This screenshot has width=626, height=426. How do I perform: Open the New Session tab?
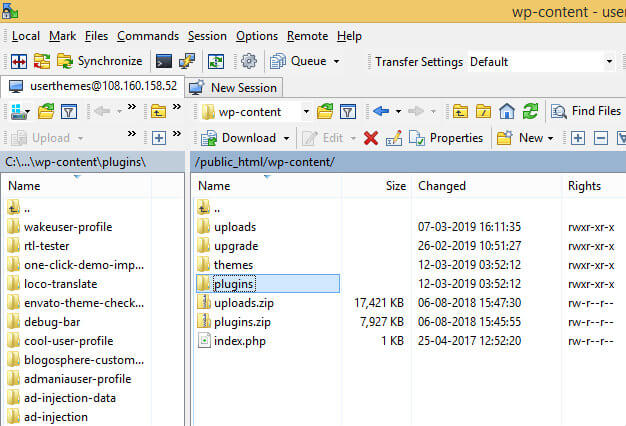234,87
